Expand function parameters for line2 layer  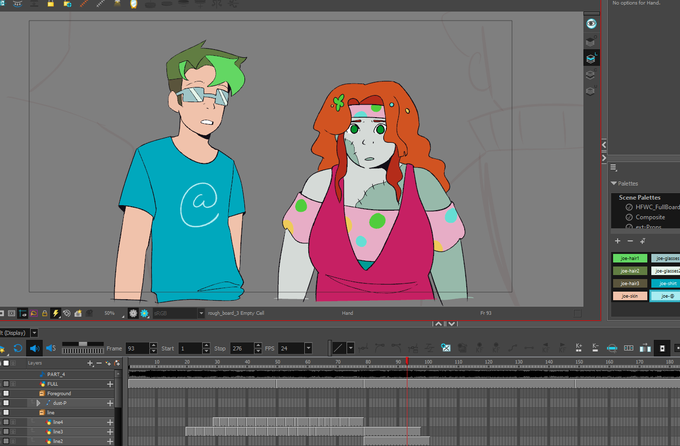[x=110, y=441]
